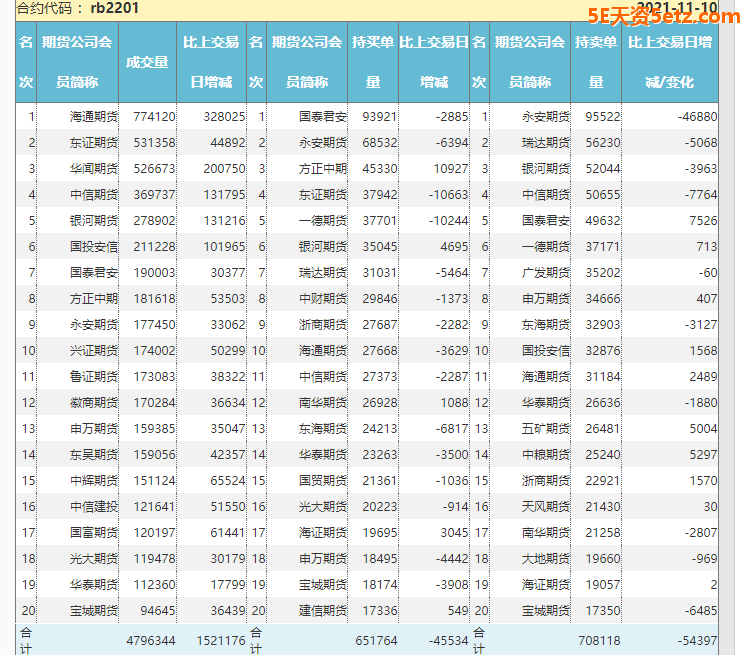Screen dimensions: 742x655
Task: Click the contract code rb2201 text
Action: pos(115,8)
